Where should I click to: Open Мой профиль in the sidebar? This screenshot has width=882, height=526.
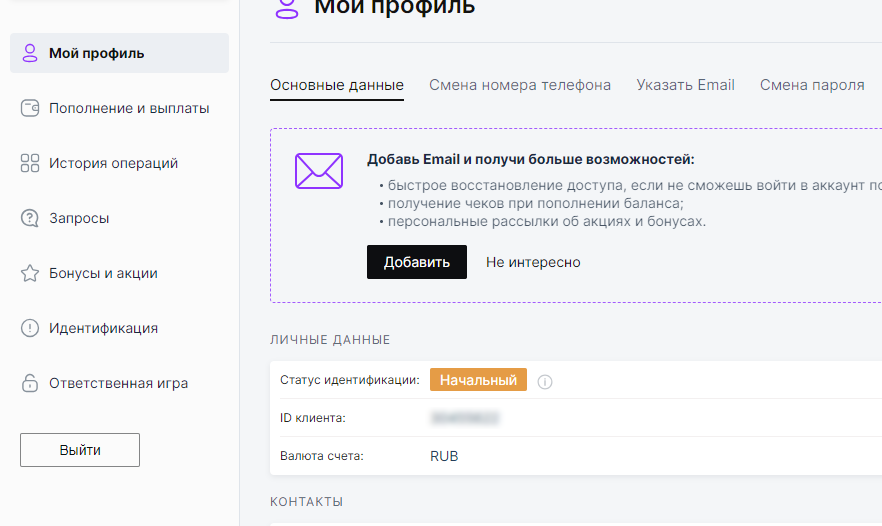pyautogui.click(x=119, y=53)
